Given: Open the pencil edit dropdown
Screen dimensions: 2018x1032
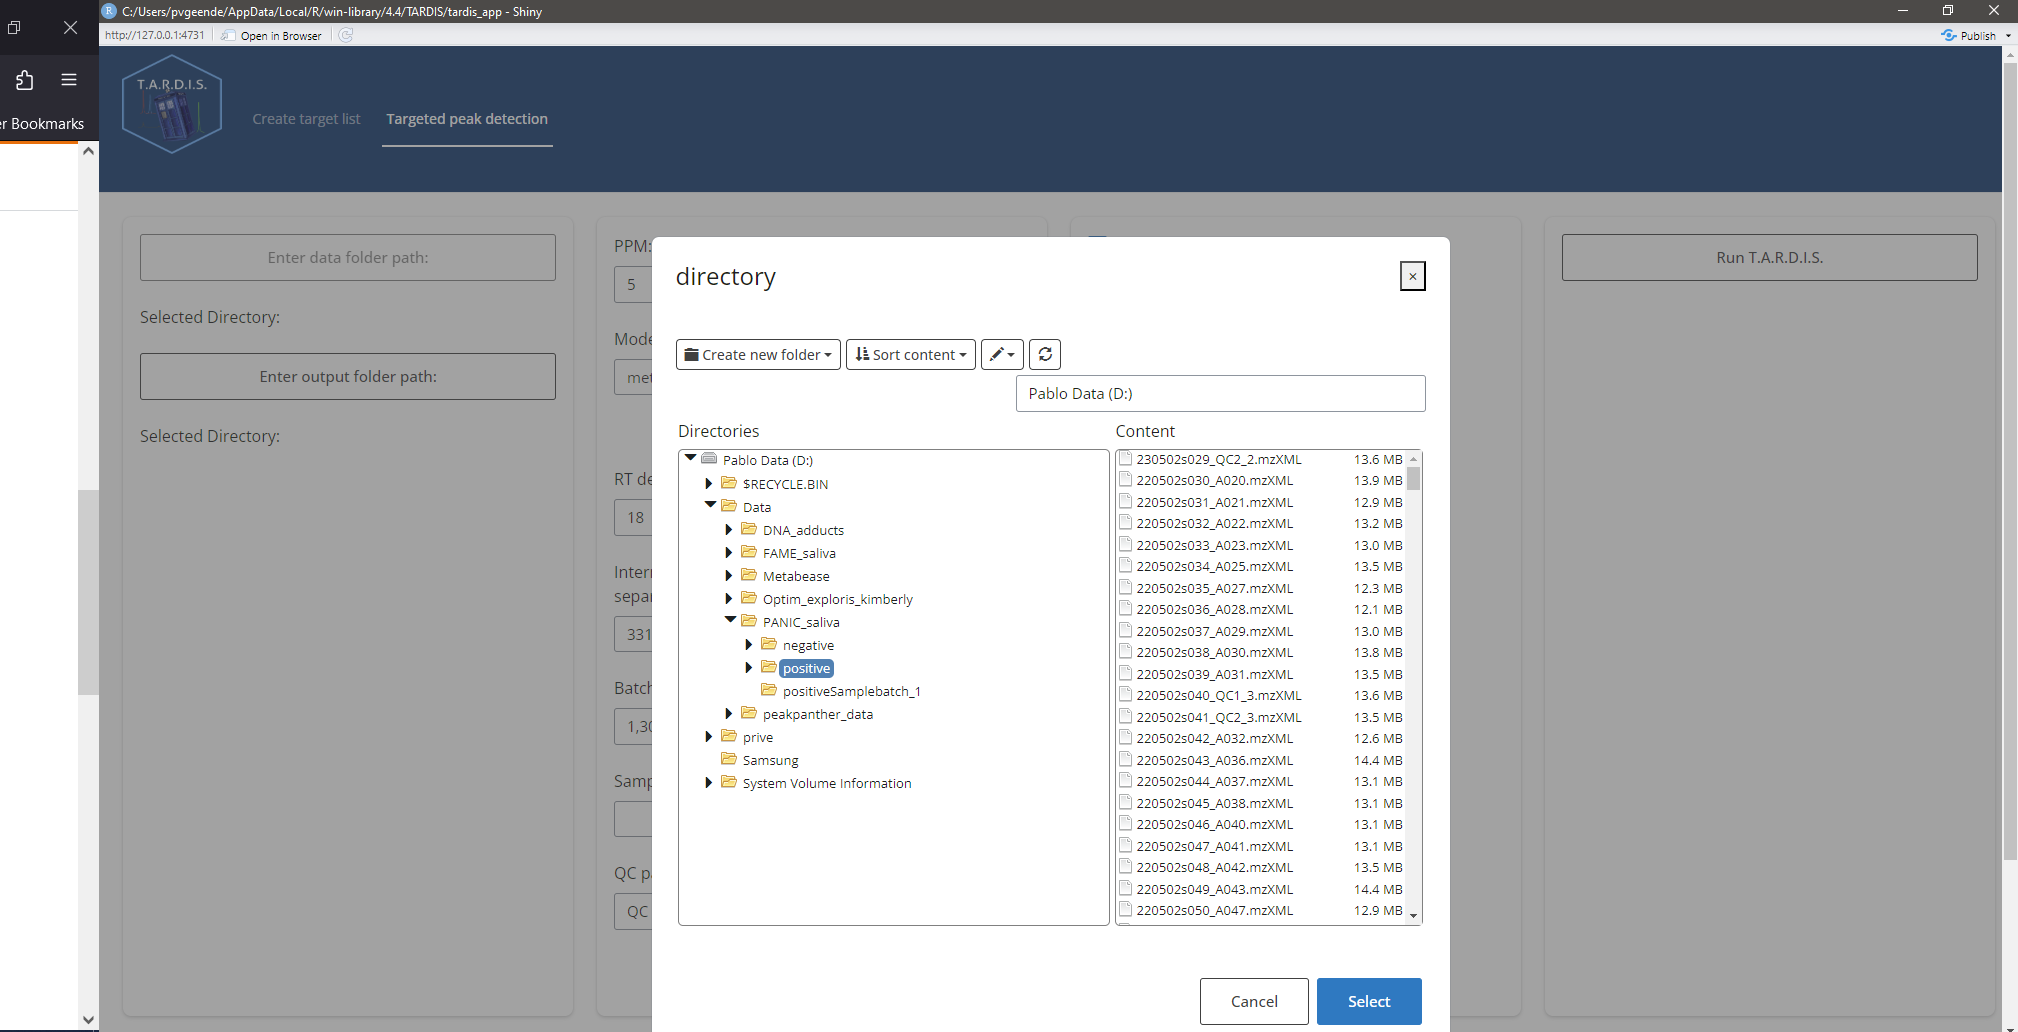Looking at the screenshot, I should click(x=1002, y=355).
